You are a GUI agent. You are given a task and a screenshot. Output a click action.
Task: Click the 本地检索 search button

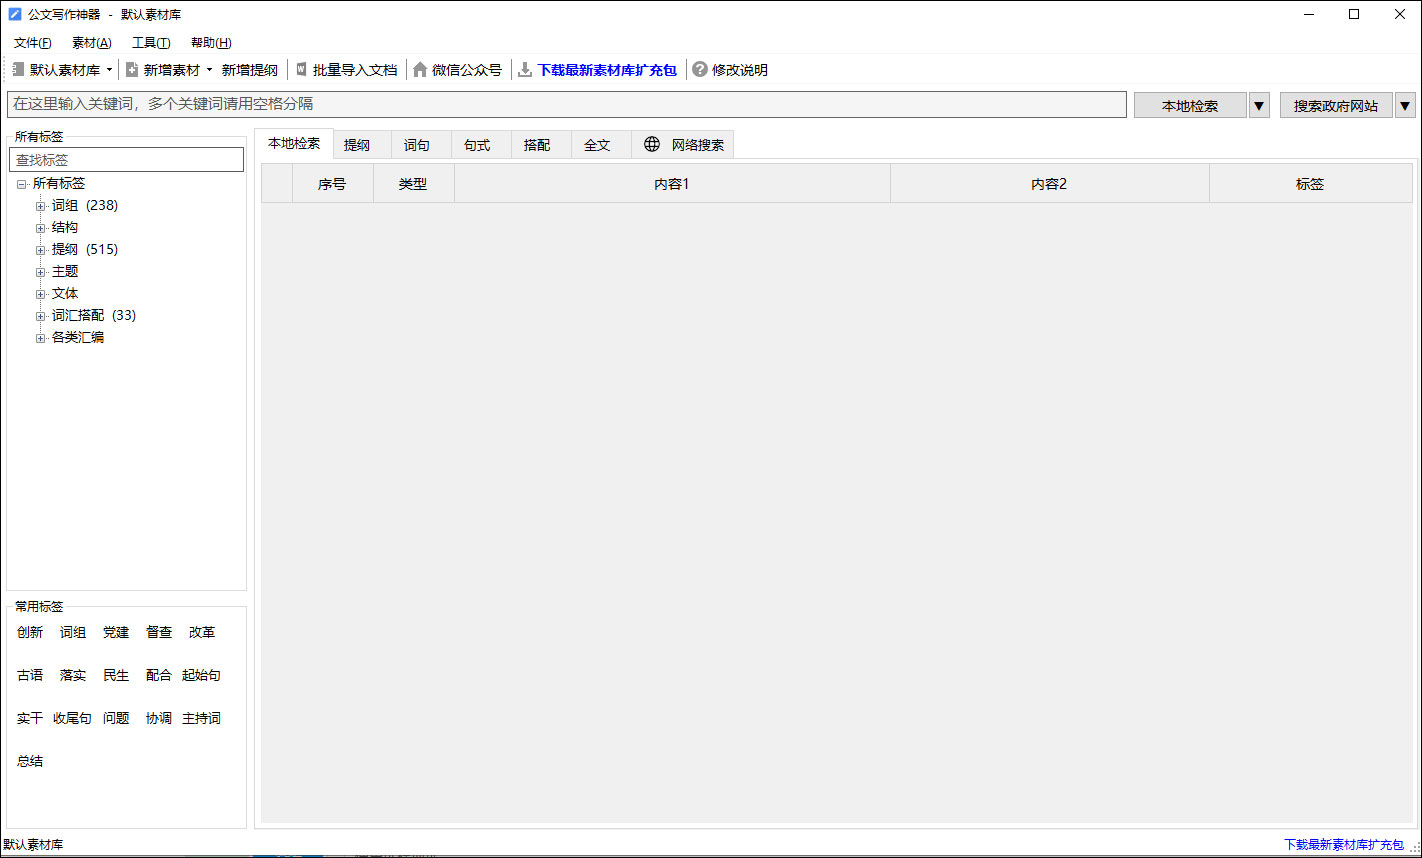coord(1190,105)
